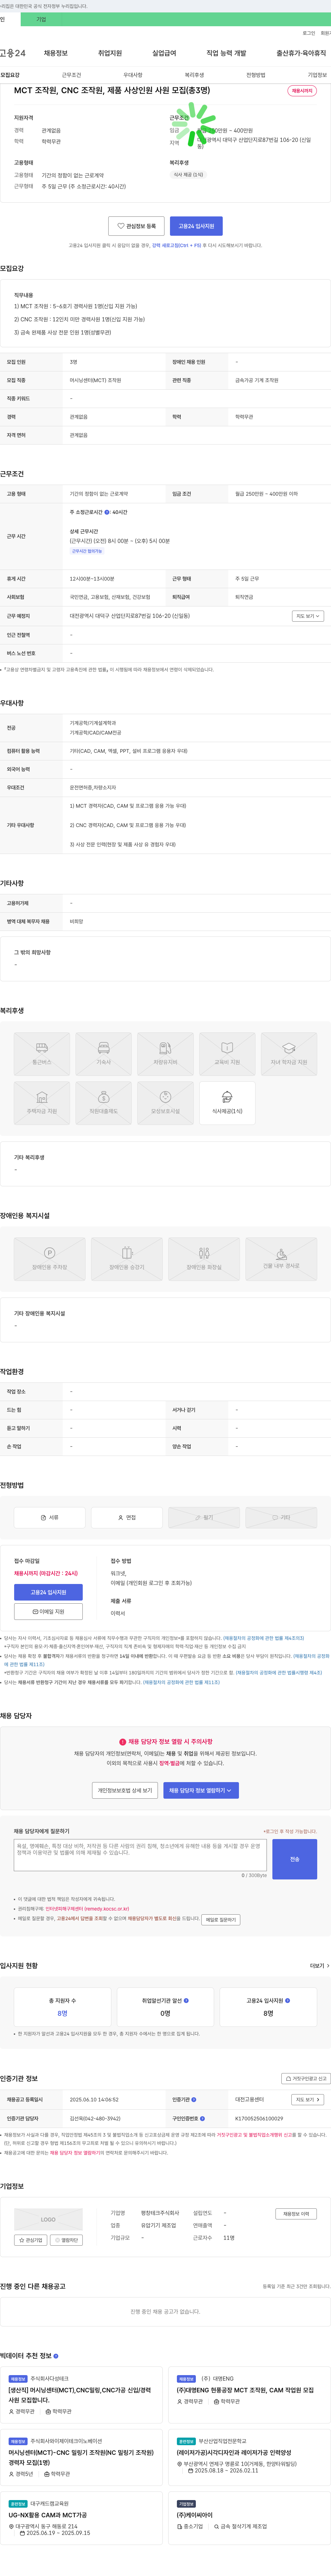Click the 필기 selection method box
331x2576 pixels.
click(x=204, y=1517)
